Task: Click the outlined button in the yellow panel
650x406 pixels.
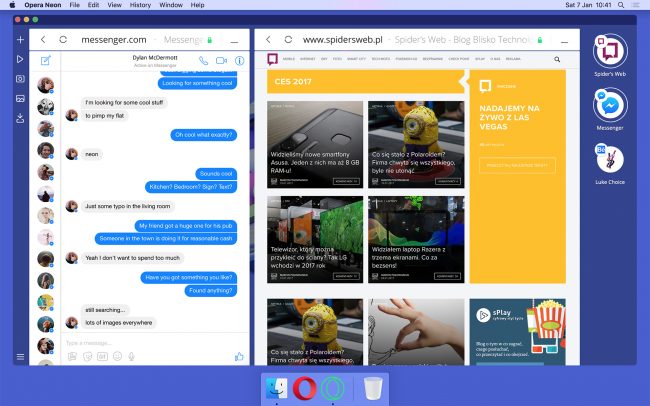Action: pos(517,165)
